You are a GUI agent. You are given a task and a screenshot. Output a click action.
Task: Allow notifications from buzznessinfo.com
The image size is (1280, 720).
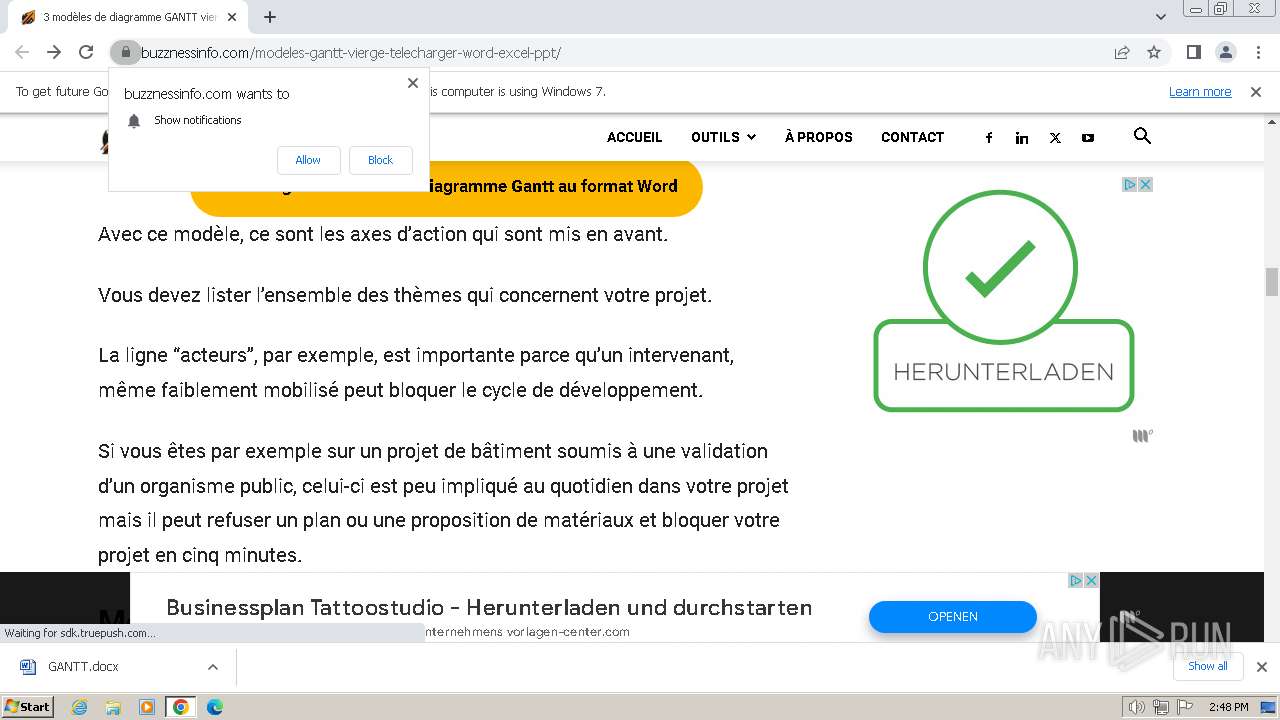click(x=308, y=160)
